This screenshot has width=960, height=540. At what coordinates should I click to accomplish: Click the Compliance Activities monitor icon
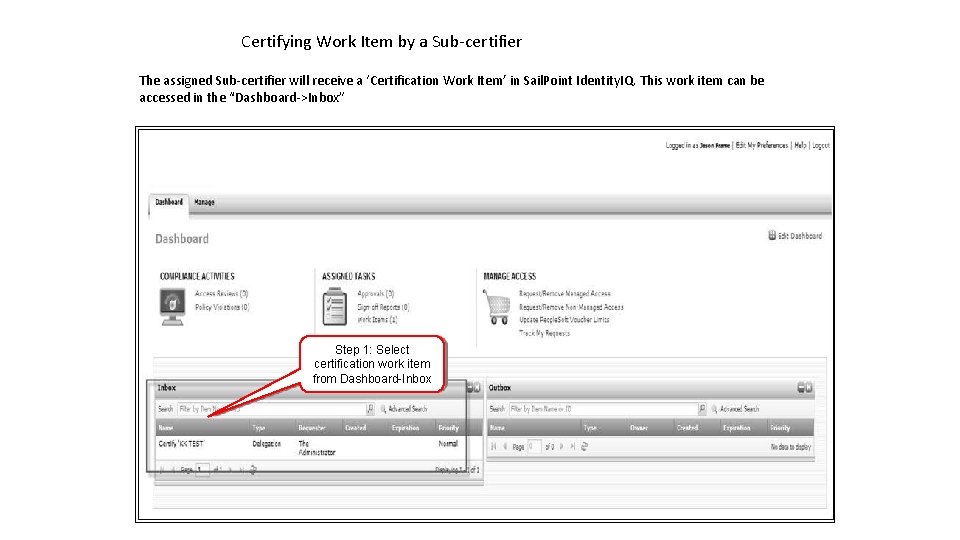tap(173, 307)
